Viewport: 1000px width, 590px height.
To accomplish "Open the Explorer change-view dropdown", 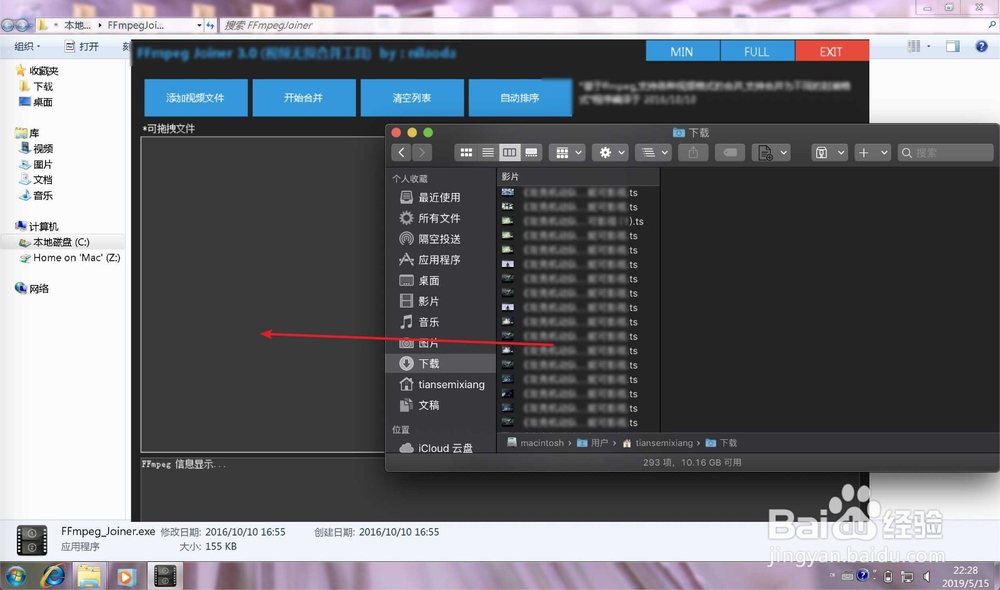I will [x=929, y=47].
